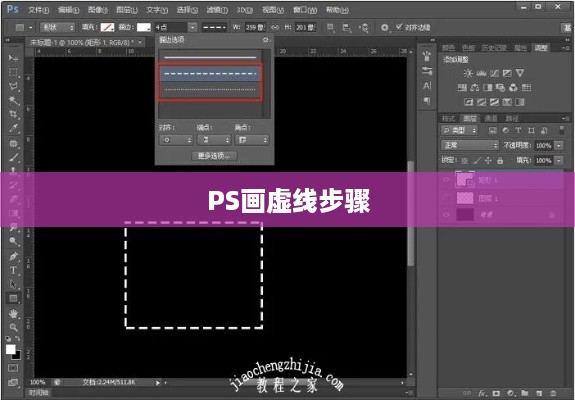Toggle the type layer filter icon
Screen dimensions: 575x400
(x=518, y=131)
